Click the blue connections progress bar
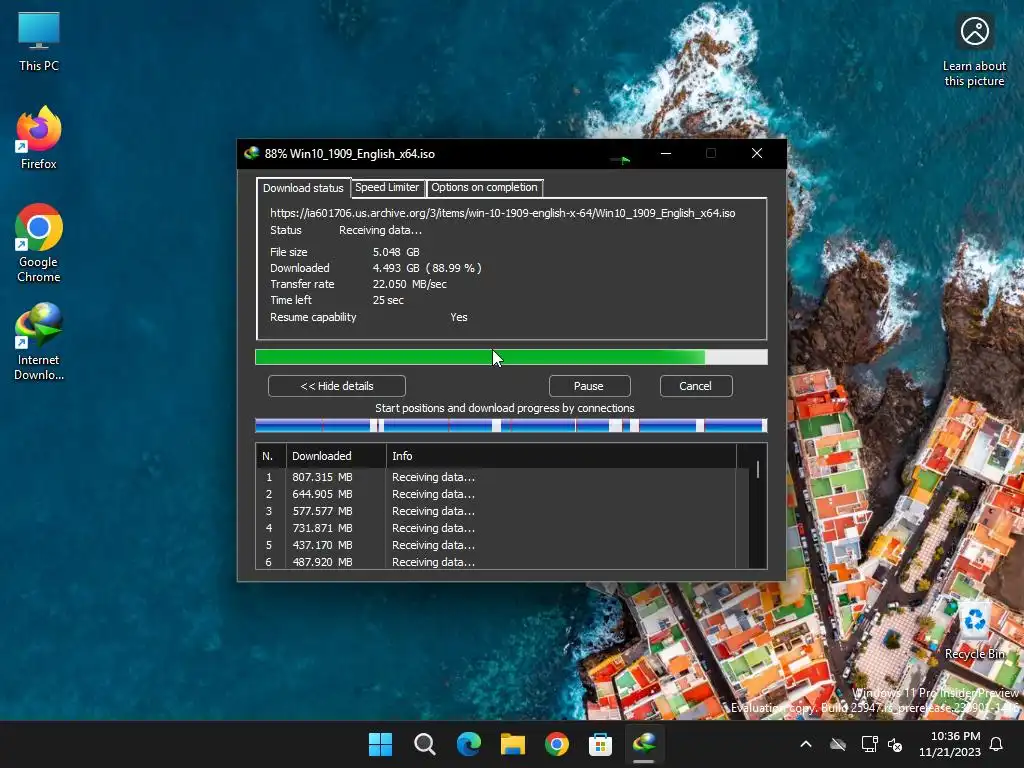 [511, 426]
